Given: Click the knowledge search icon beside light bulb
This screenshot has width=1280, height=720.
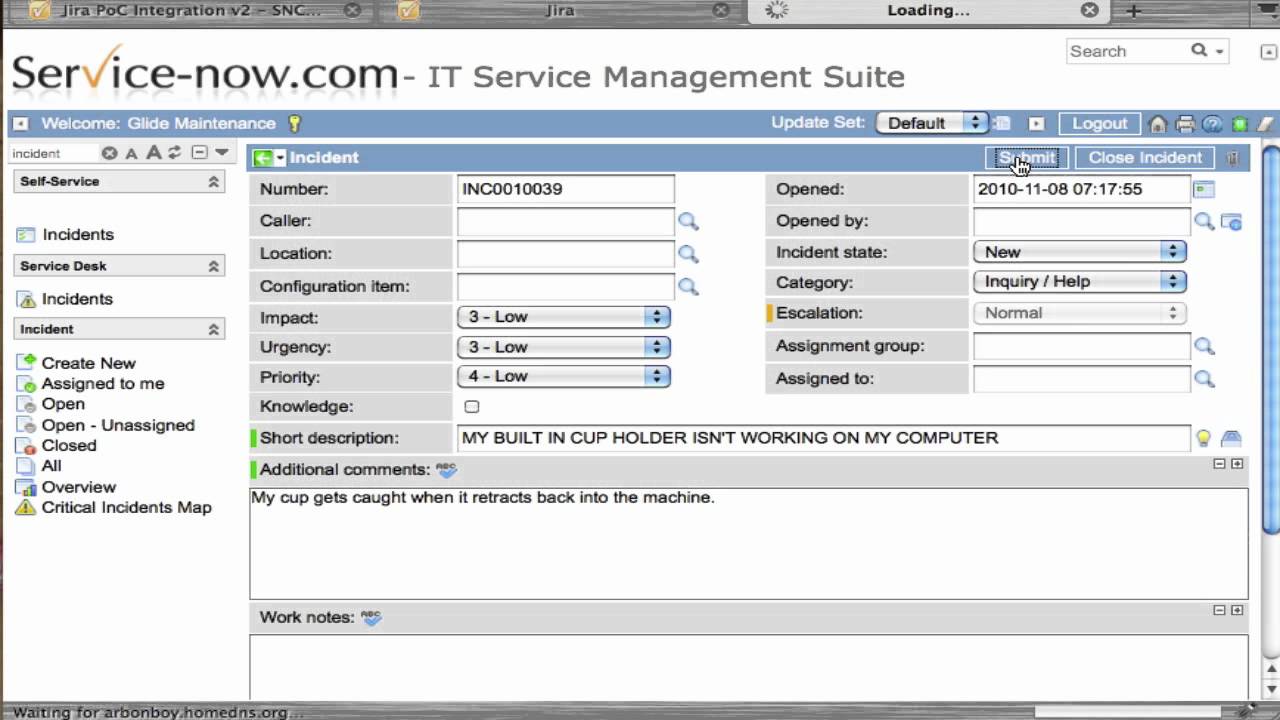Looking at the screenshot, I should coord(1231,438).
